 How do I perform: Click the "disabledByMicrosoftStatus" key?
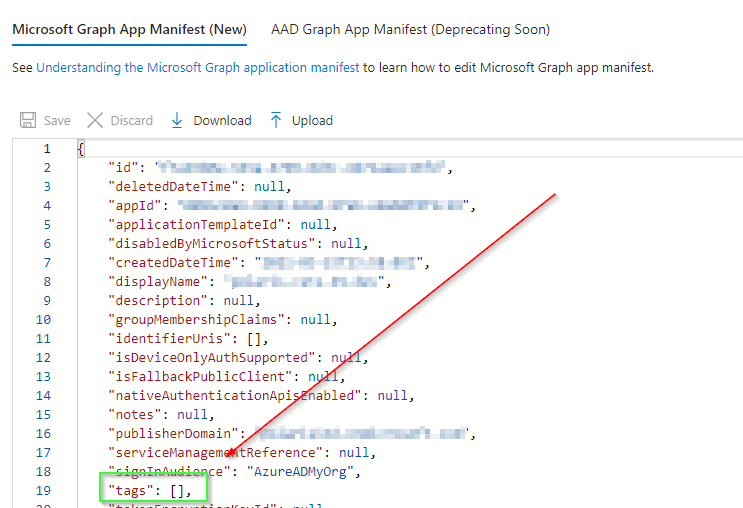click(x=211, y=244)
